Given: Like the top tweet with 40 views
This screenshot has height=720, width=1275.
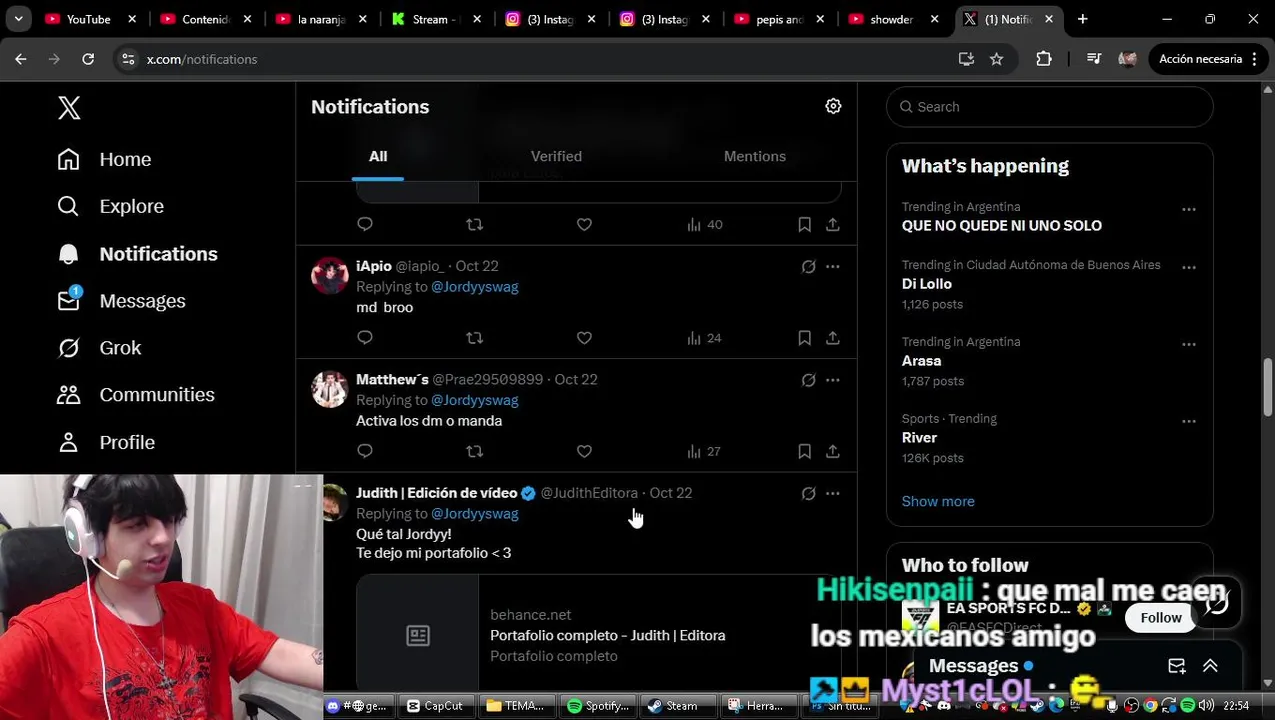Looking at the screenshot, I should click(x=584, y=225).
